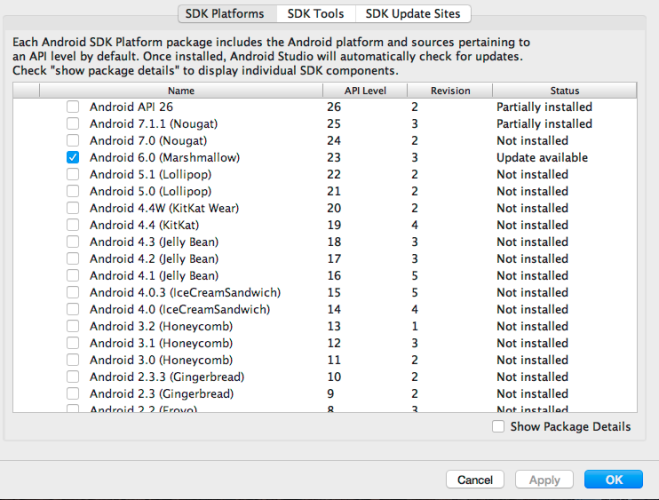Click 'Update available' status for Marshmallow

(542, 157)
